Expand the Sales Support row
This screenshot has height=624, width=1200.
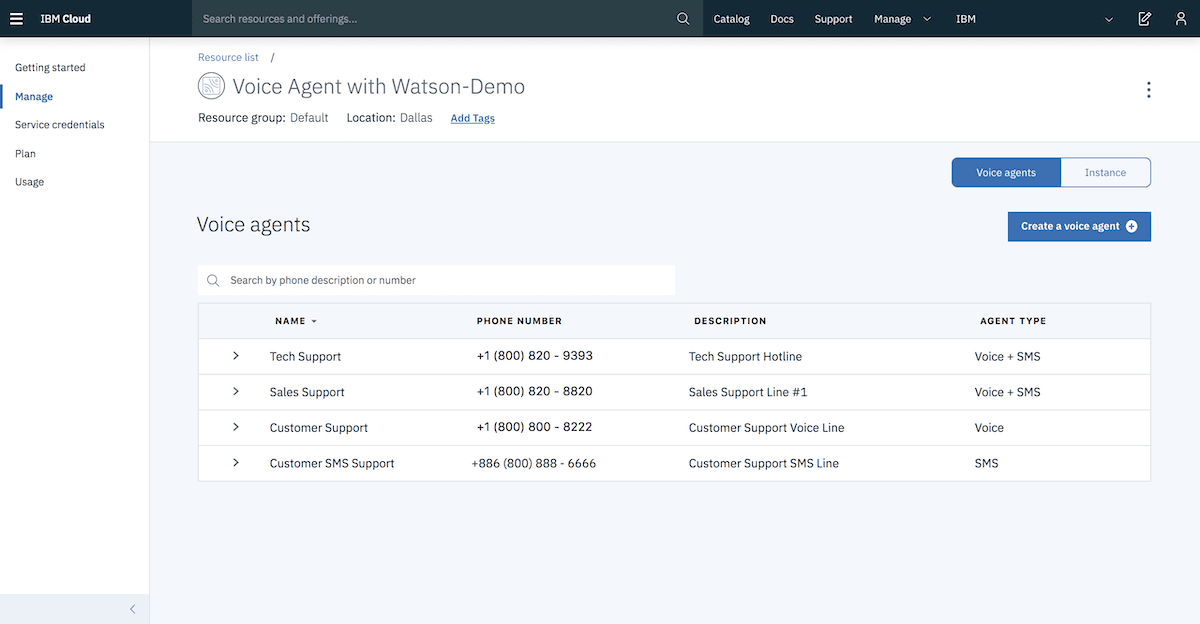(x=236, y=392)
